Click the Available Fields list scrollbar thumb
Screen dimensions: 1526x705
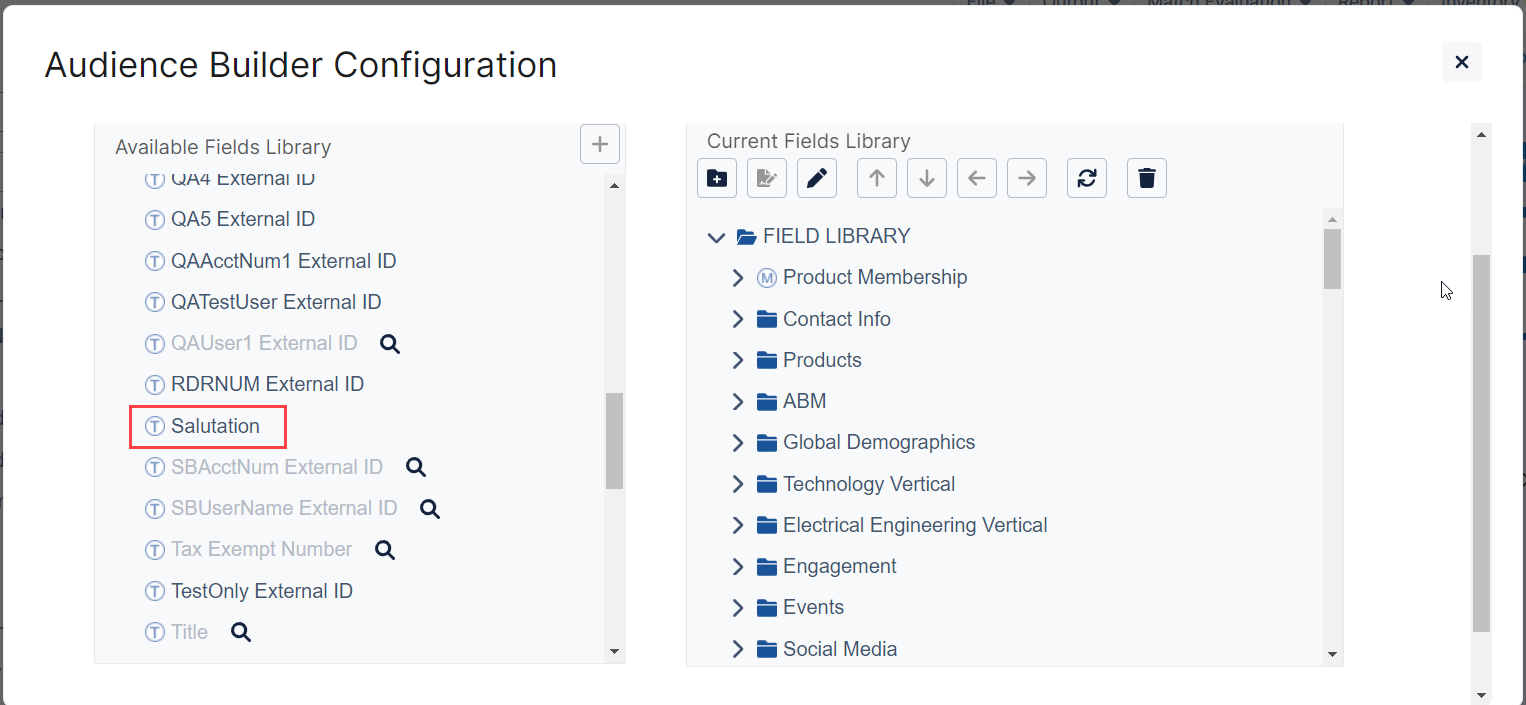[614, 440]
